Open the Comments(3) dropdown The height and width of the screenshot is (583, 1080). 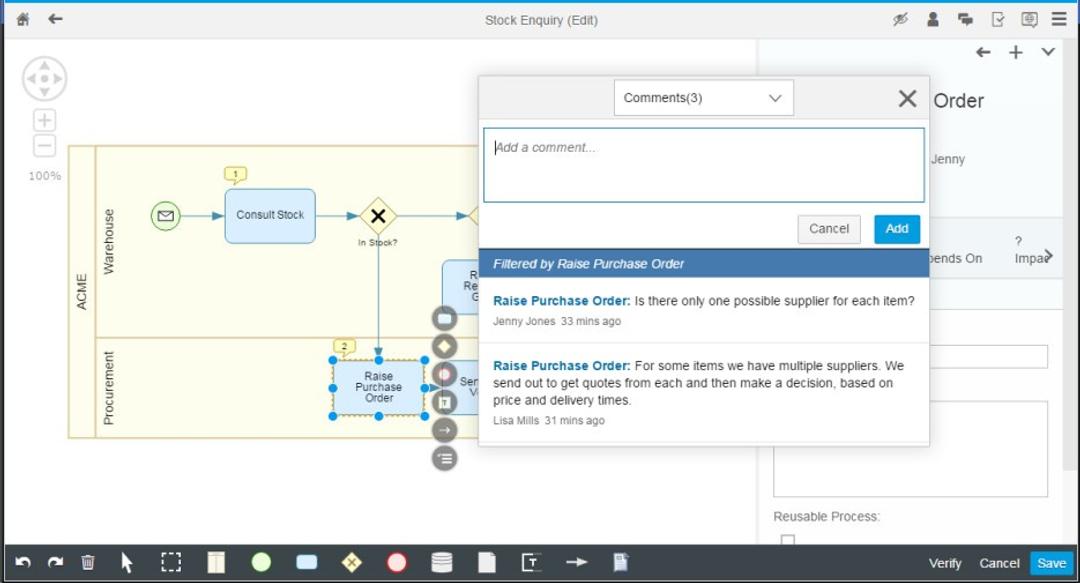pos(703,97)
